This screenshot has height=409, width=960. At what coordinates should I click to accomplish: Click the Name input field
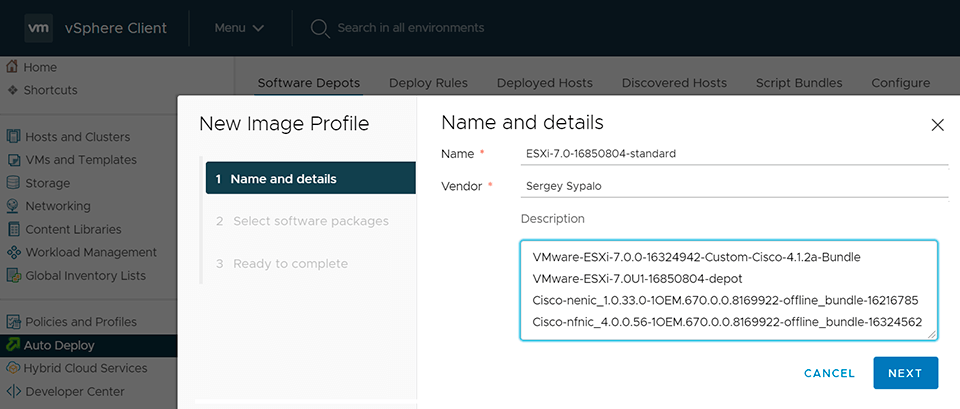coord(734,154)
